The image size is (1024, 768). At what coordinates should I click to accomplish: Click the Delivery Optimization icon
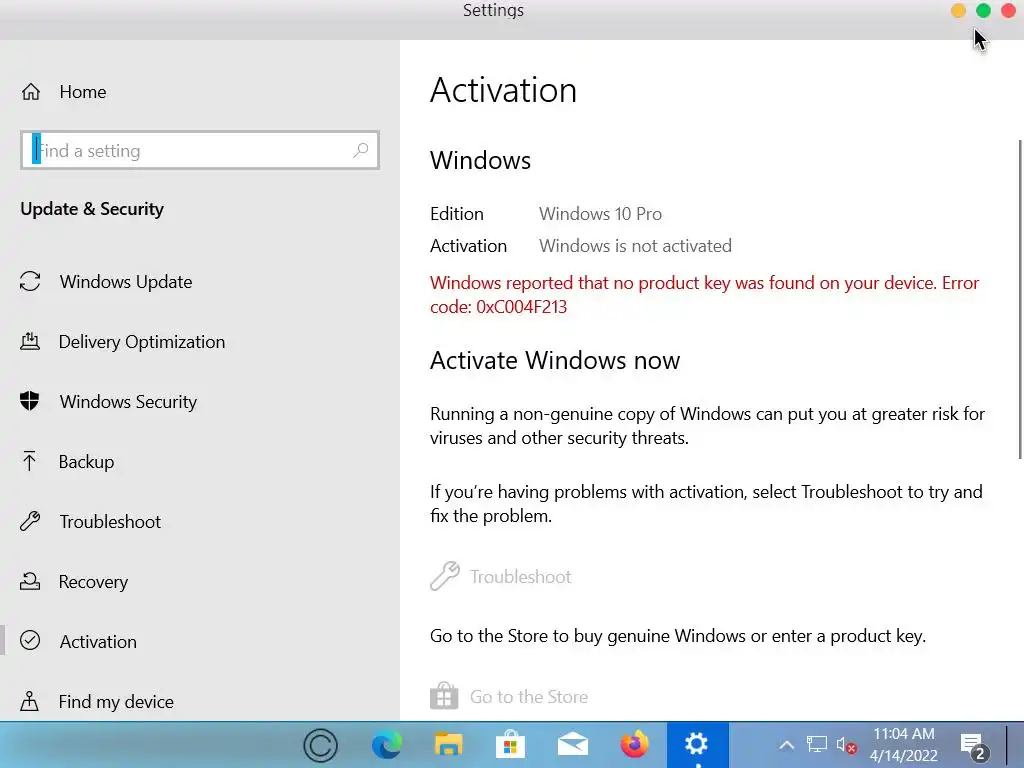[x=30, y=341]
